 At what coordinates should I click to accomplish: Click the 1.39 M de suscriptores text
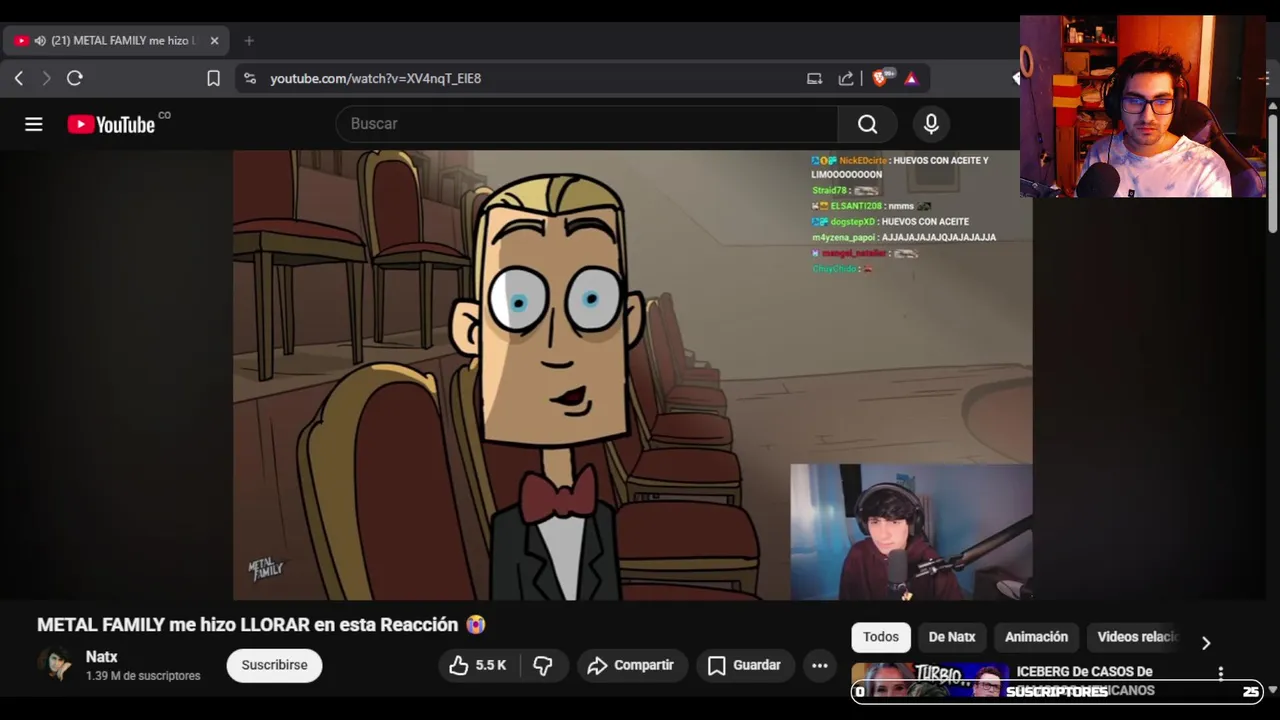[143, 676]
